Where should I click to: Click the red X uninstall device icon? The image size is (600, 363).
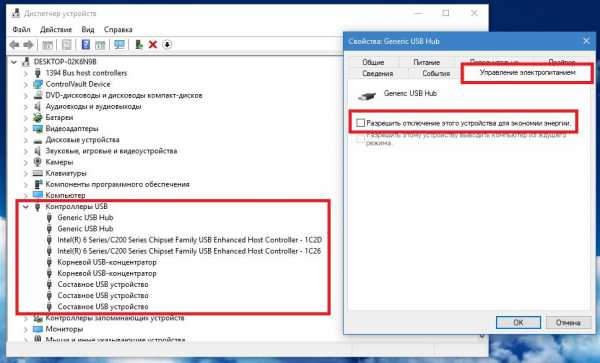(x=153, y=45)
